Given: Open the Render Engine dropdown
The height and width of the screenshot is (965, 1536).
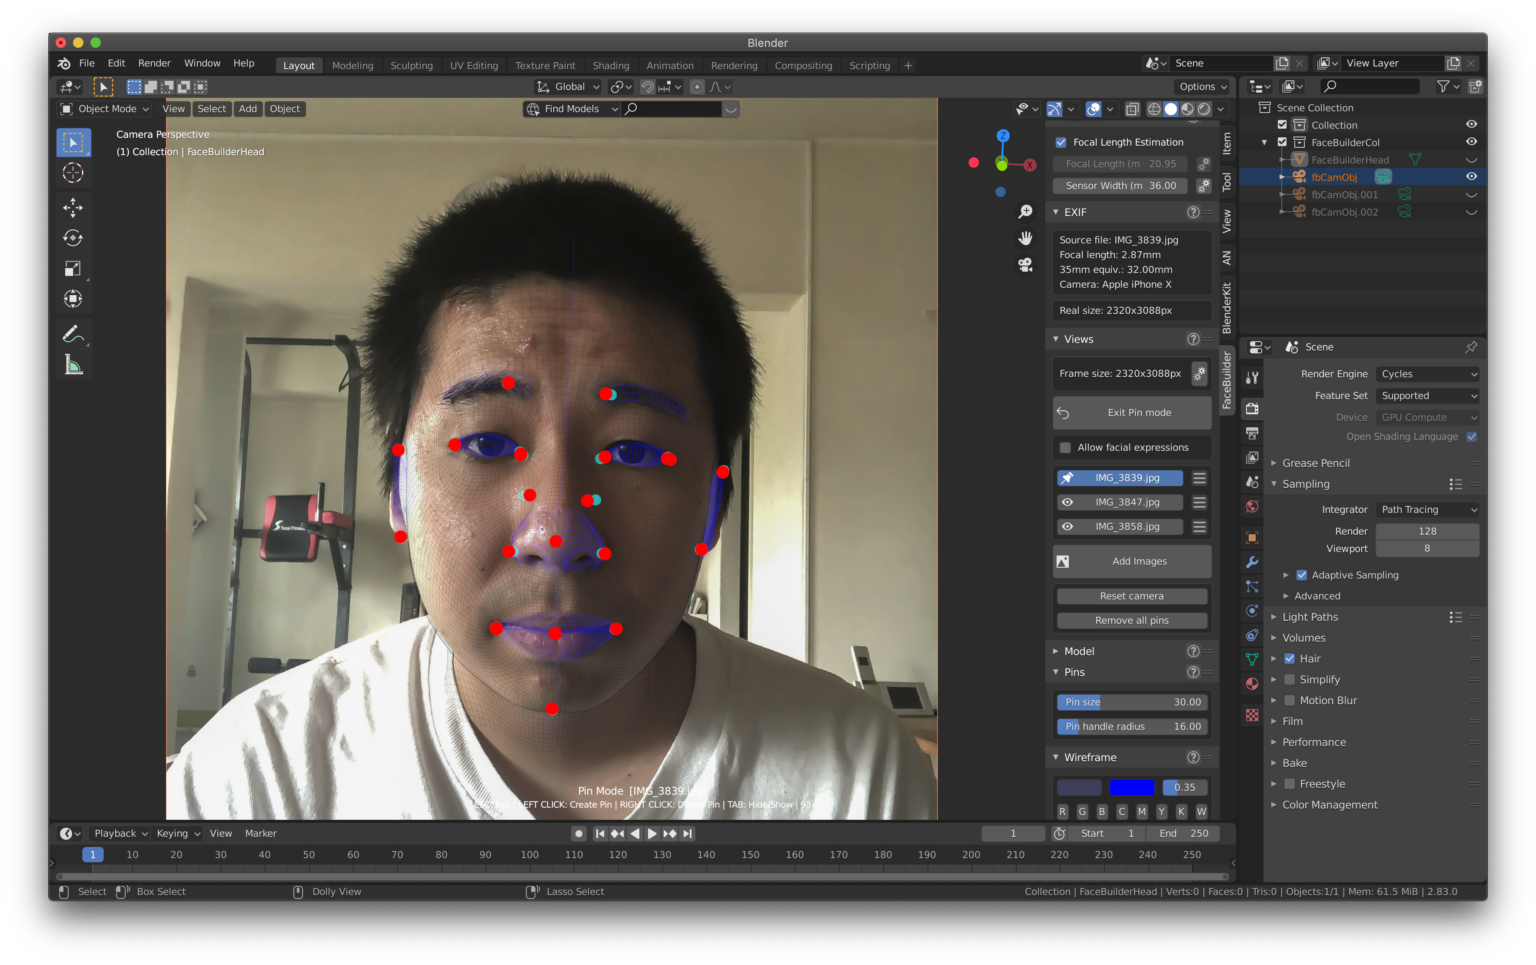Looking at the screenshot, I should tap(1427, 373).
